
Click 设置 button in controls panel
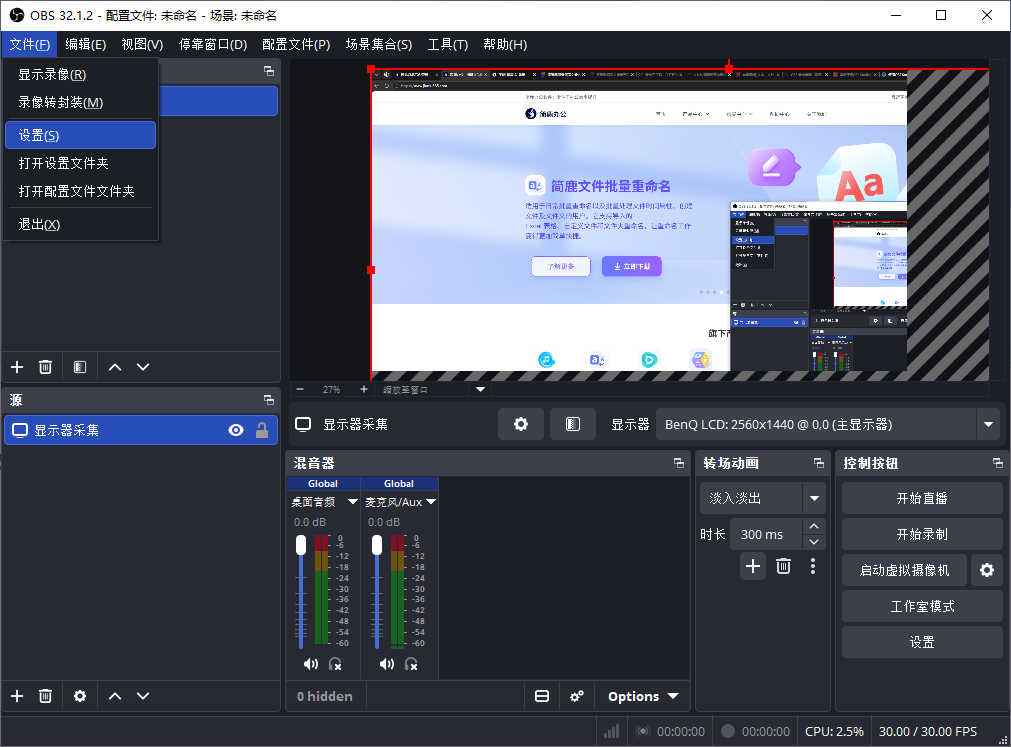[x=922, y=643]
